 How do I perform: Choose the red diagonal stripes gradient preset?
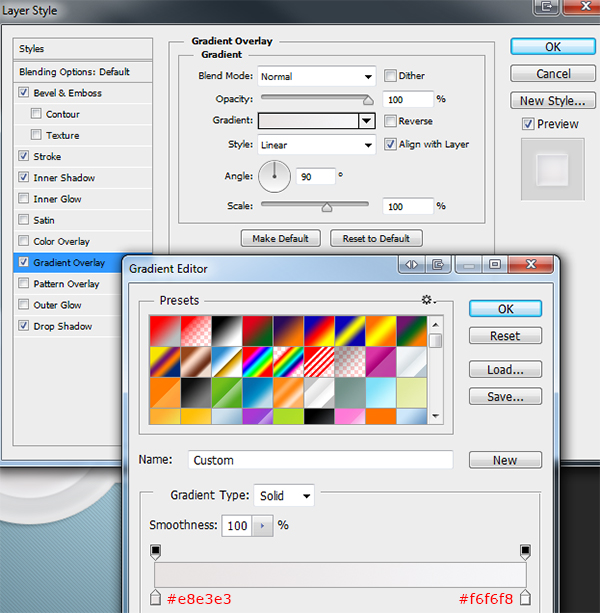(319, 359)
